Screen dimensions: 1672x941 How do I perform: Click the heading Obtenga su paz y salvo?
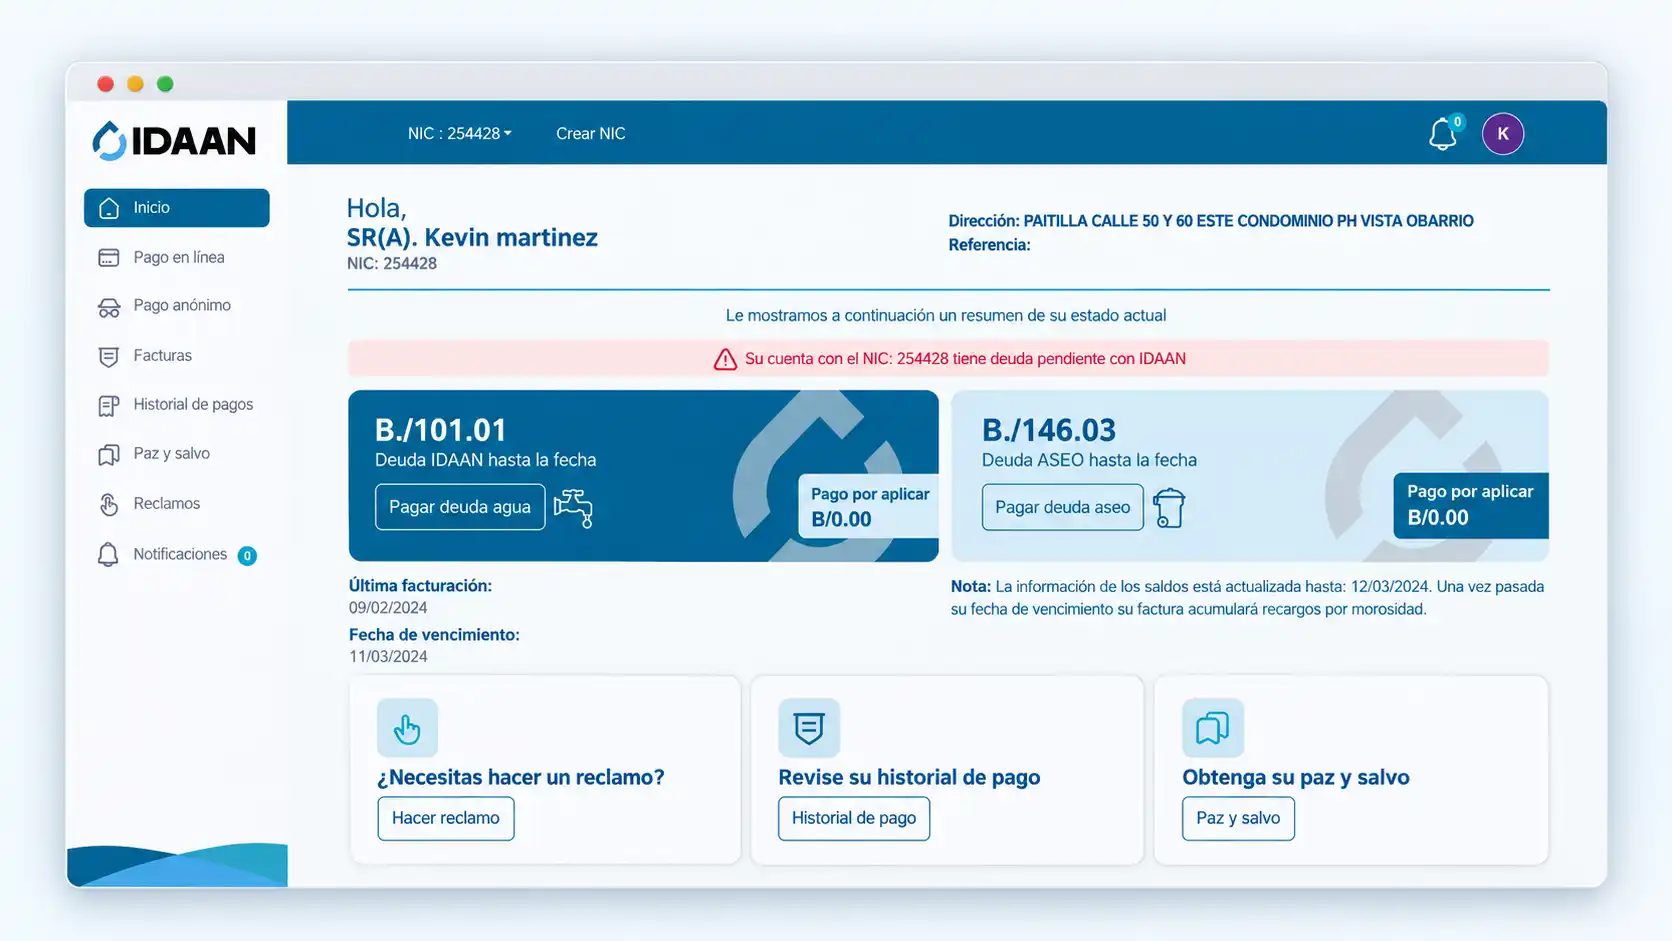[x=1296, y=777]
